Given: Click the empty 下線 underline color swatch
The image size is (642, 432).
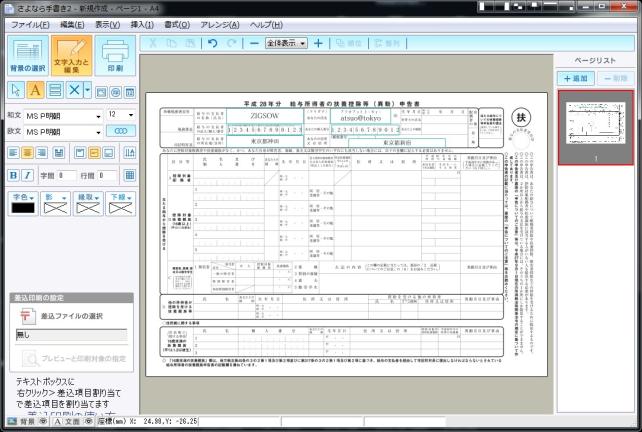Looking at the screenshot, I should click(120, 208).
